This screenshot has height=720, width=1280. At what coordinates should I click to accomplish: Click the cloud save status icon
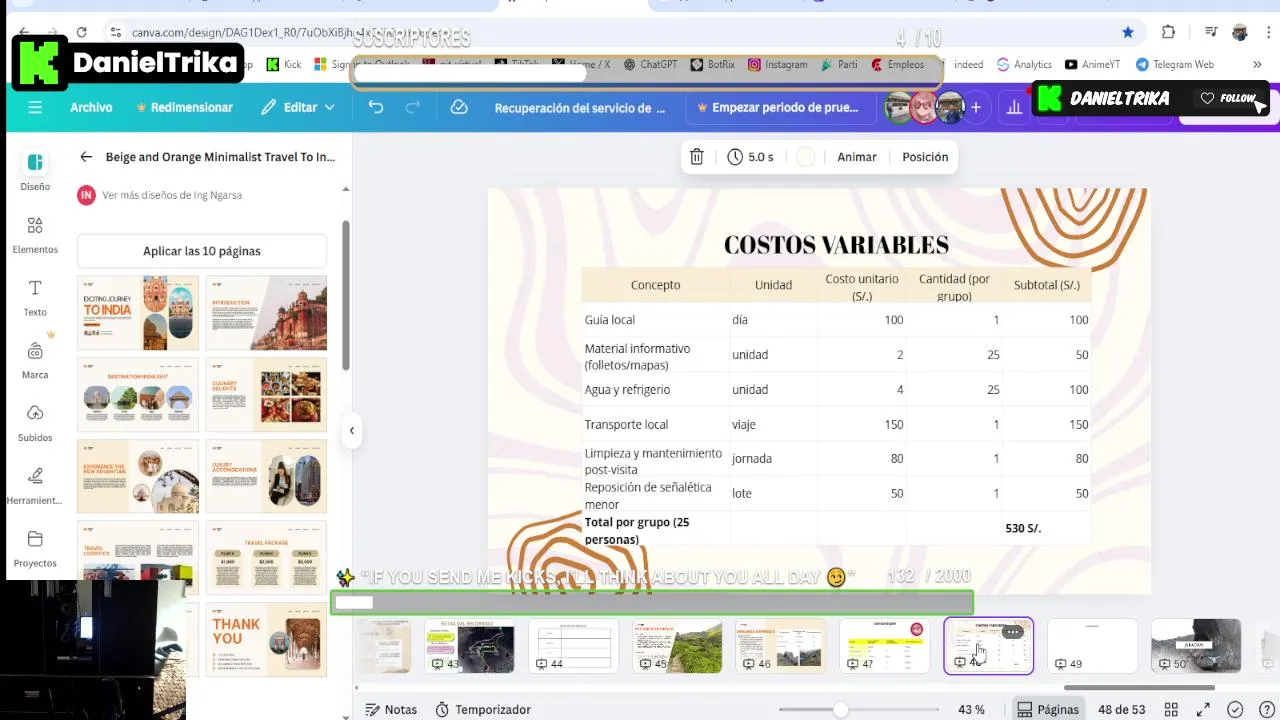[x=459, y=107]
